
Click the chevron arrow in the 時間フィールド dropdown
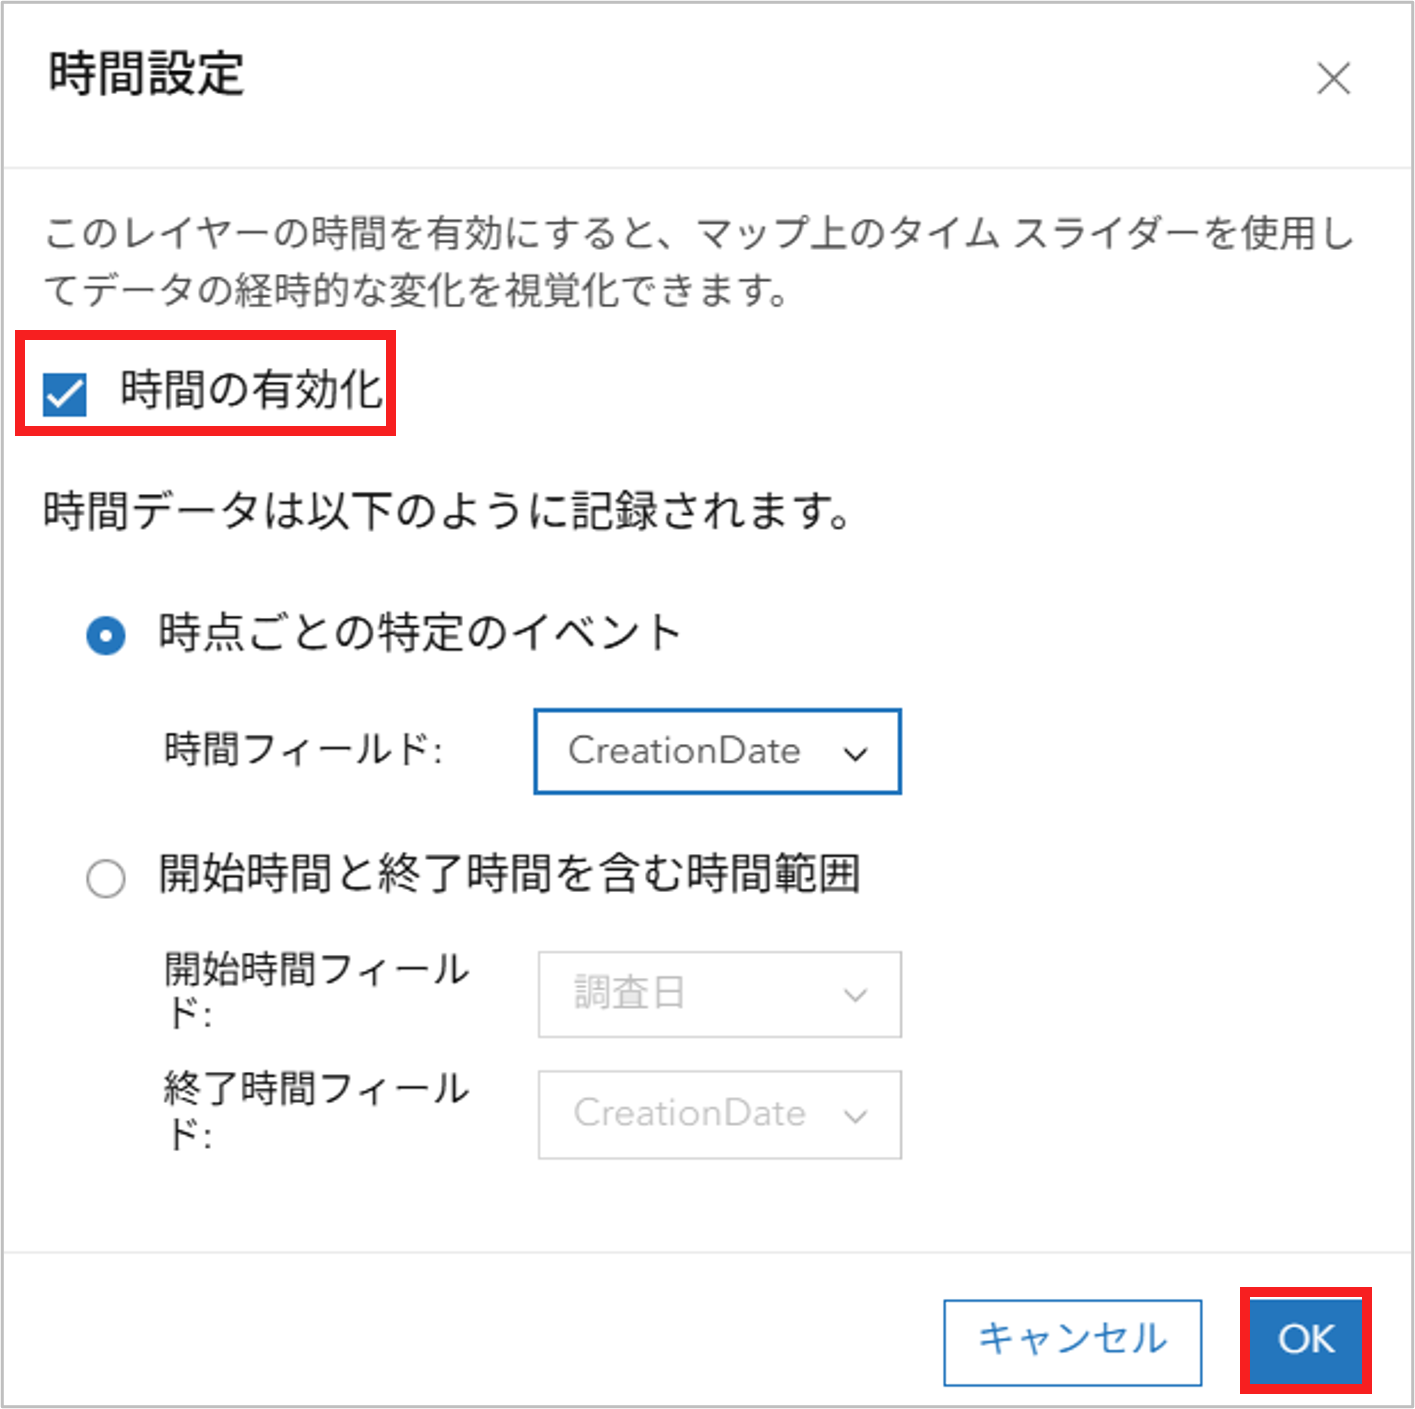coord(855,754)
